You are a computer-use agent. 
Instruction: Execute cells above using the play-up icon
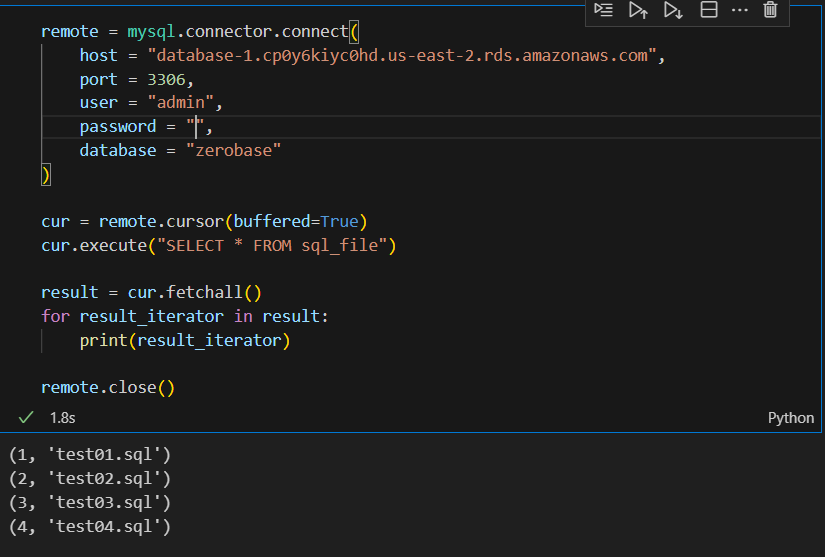click(638, 10)
